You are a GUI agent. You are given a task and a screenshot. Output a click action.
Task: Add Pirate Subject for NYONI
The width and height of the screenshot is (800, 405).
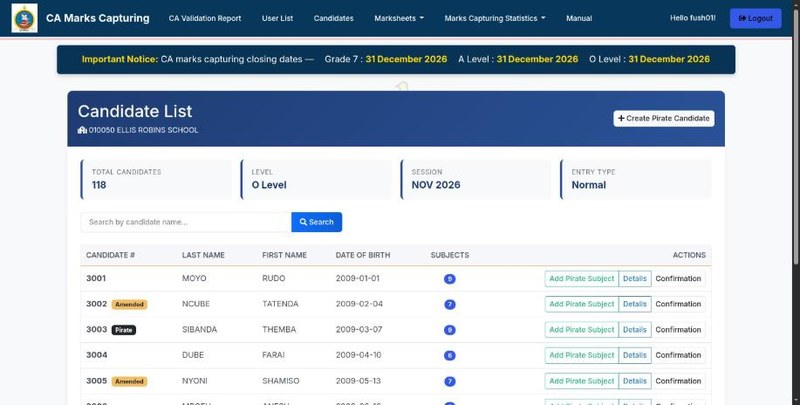point(582,381)
